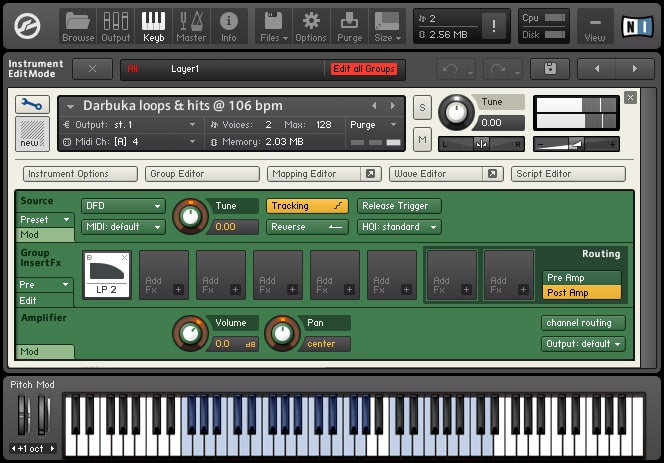Open the Purge menu in the toolbar

click(349, 26)
